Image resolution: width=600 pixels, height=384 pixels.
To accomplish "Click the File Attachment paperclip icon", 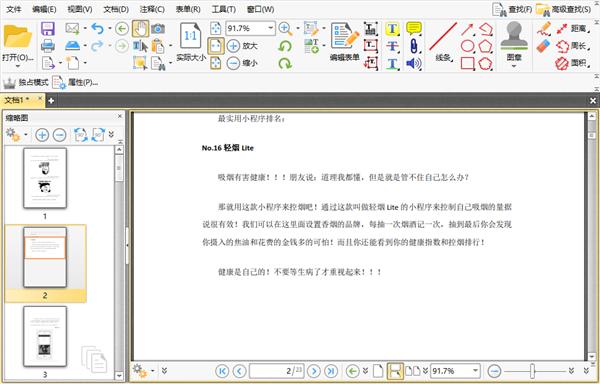I will [414, 46].
